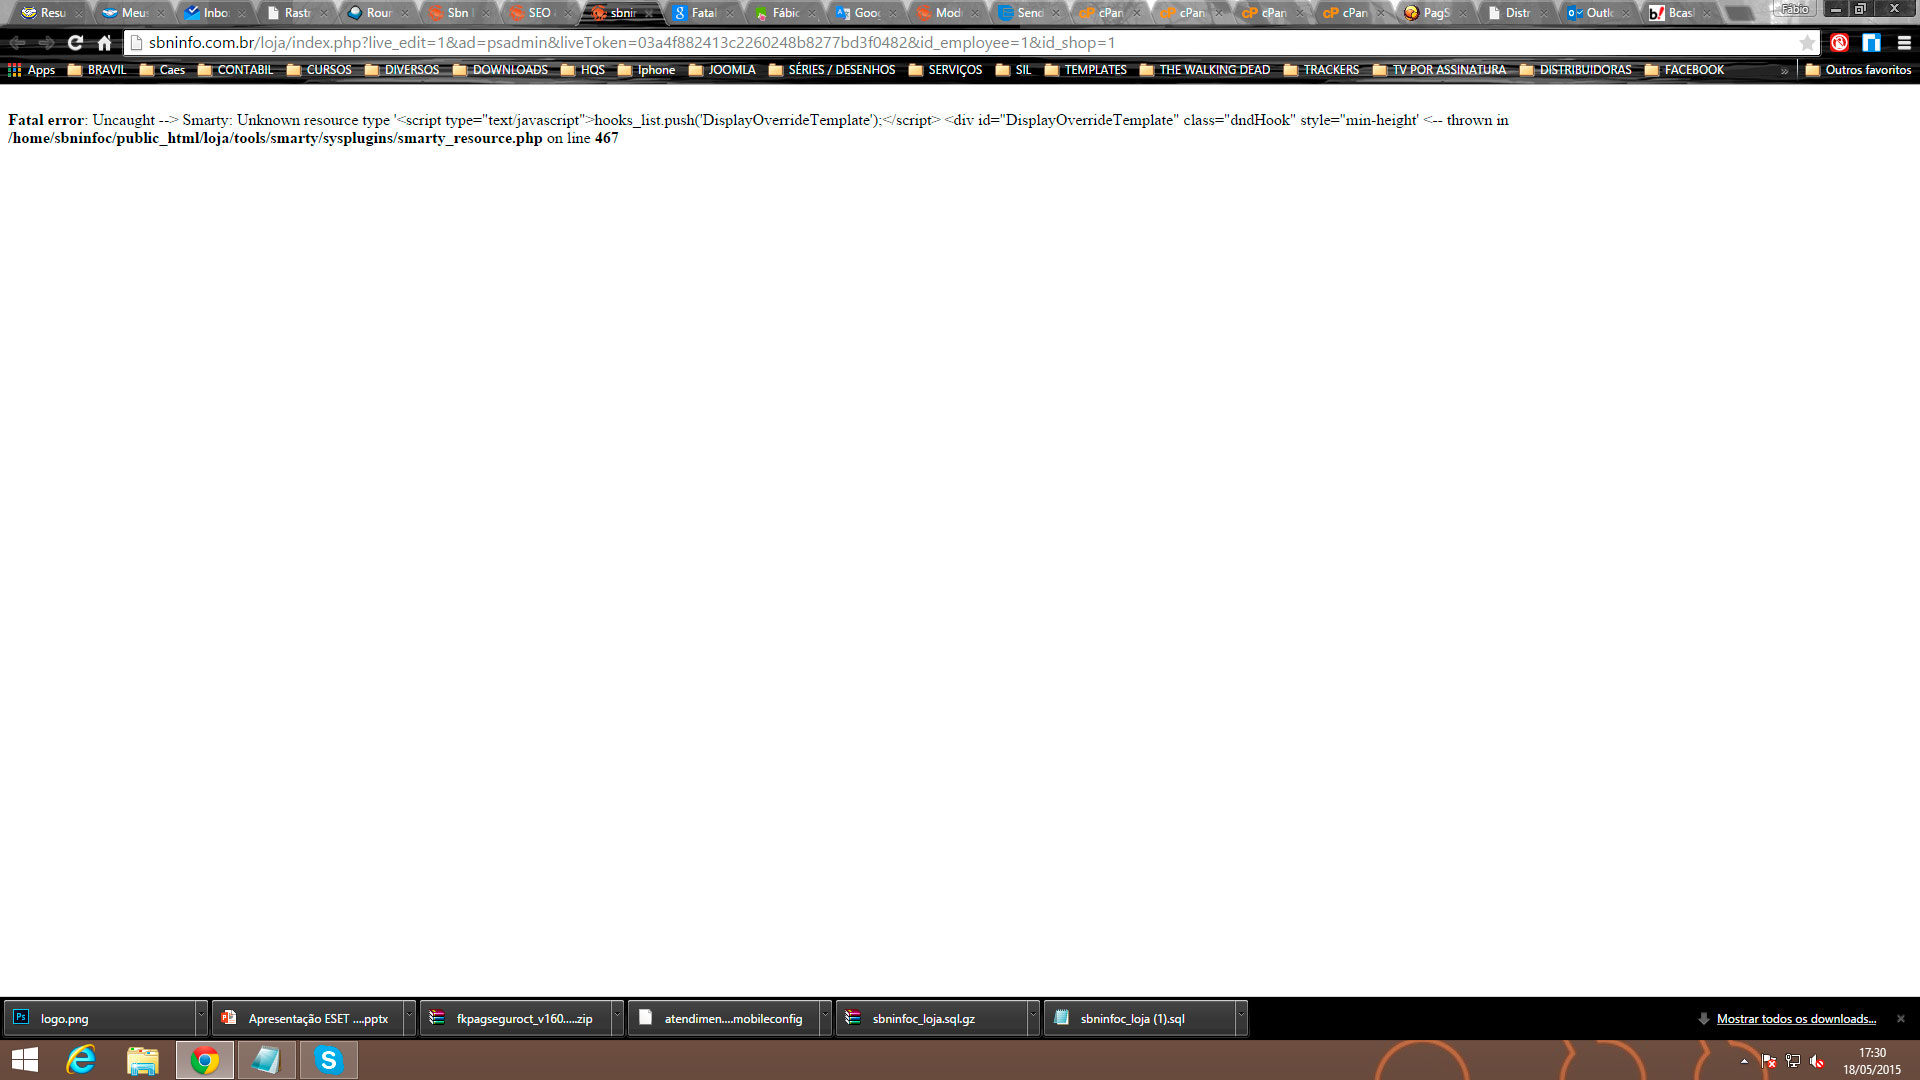1920x1080 pixels.
Task: Open the Outros favoritos folder
Action: [1858, 70]
